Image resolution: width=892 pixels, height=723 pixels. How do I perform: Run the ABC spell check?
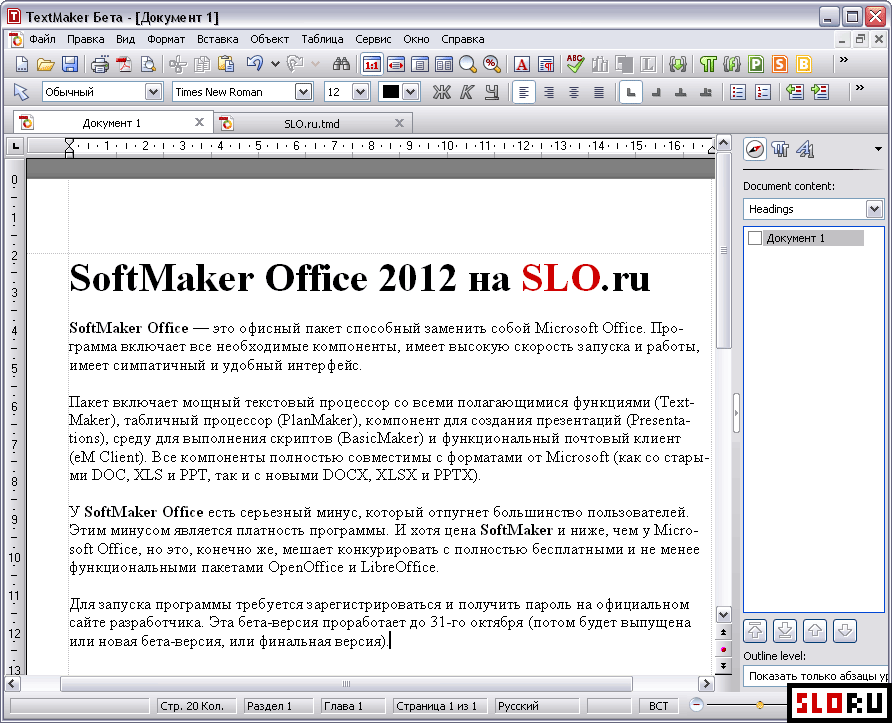coord(575,64)
